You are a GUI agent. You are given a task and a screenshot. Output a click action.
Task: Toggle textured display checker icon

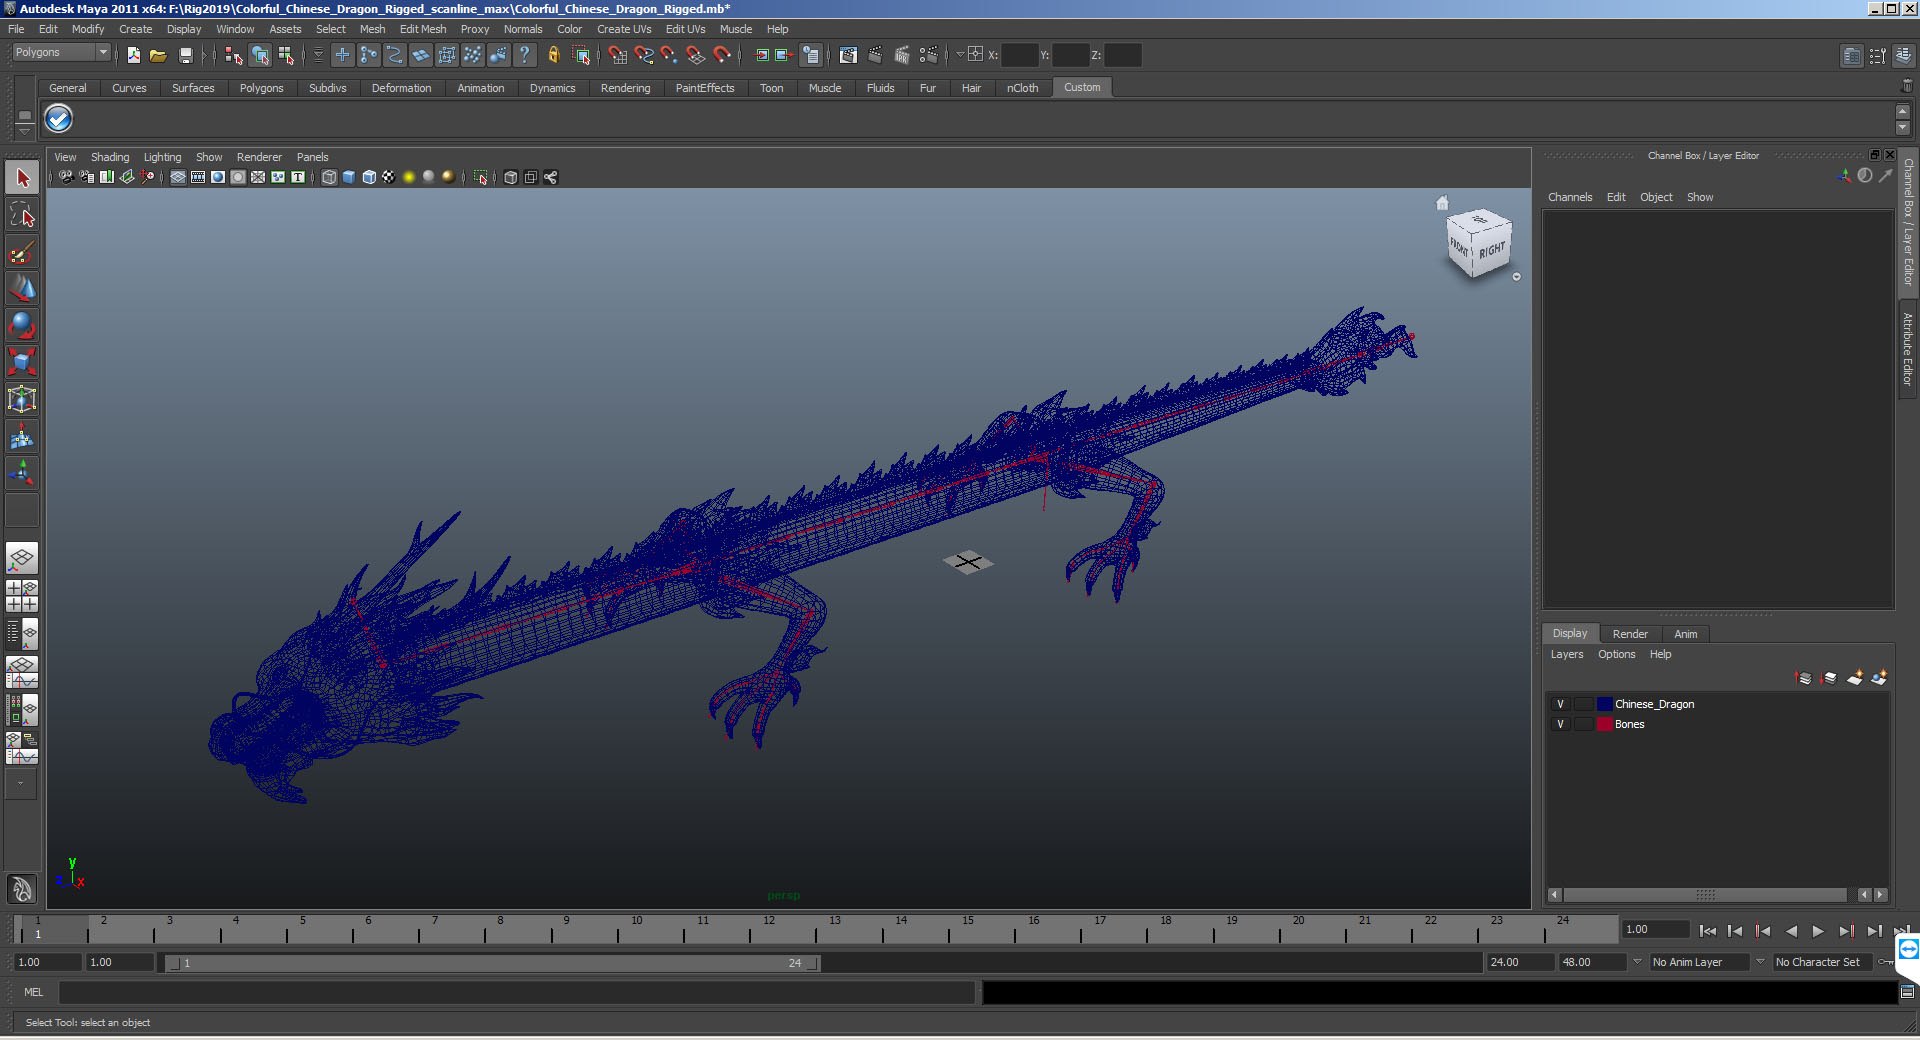point(389,177)
